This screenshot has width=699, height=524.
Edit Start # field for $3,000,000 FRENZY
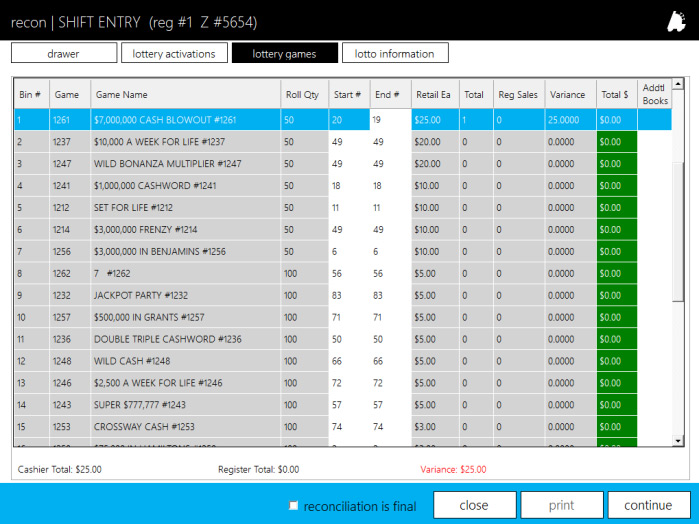coord(349,229)
